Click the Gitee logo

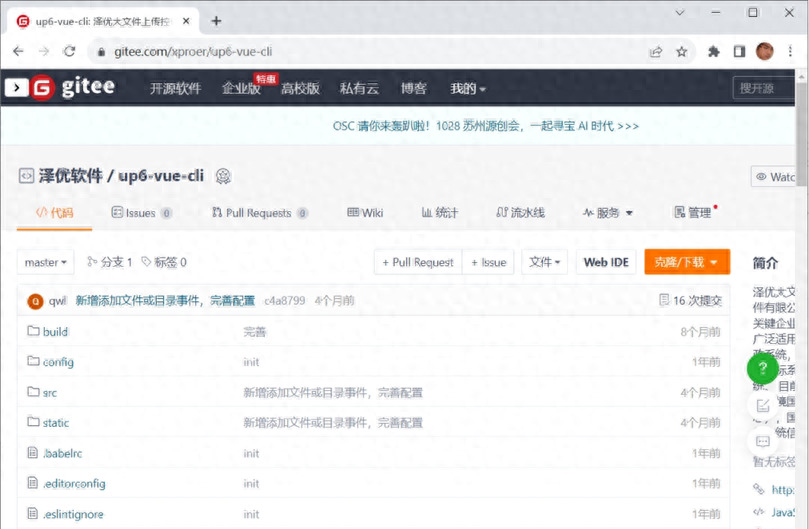click(73, 87)
